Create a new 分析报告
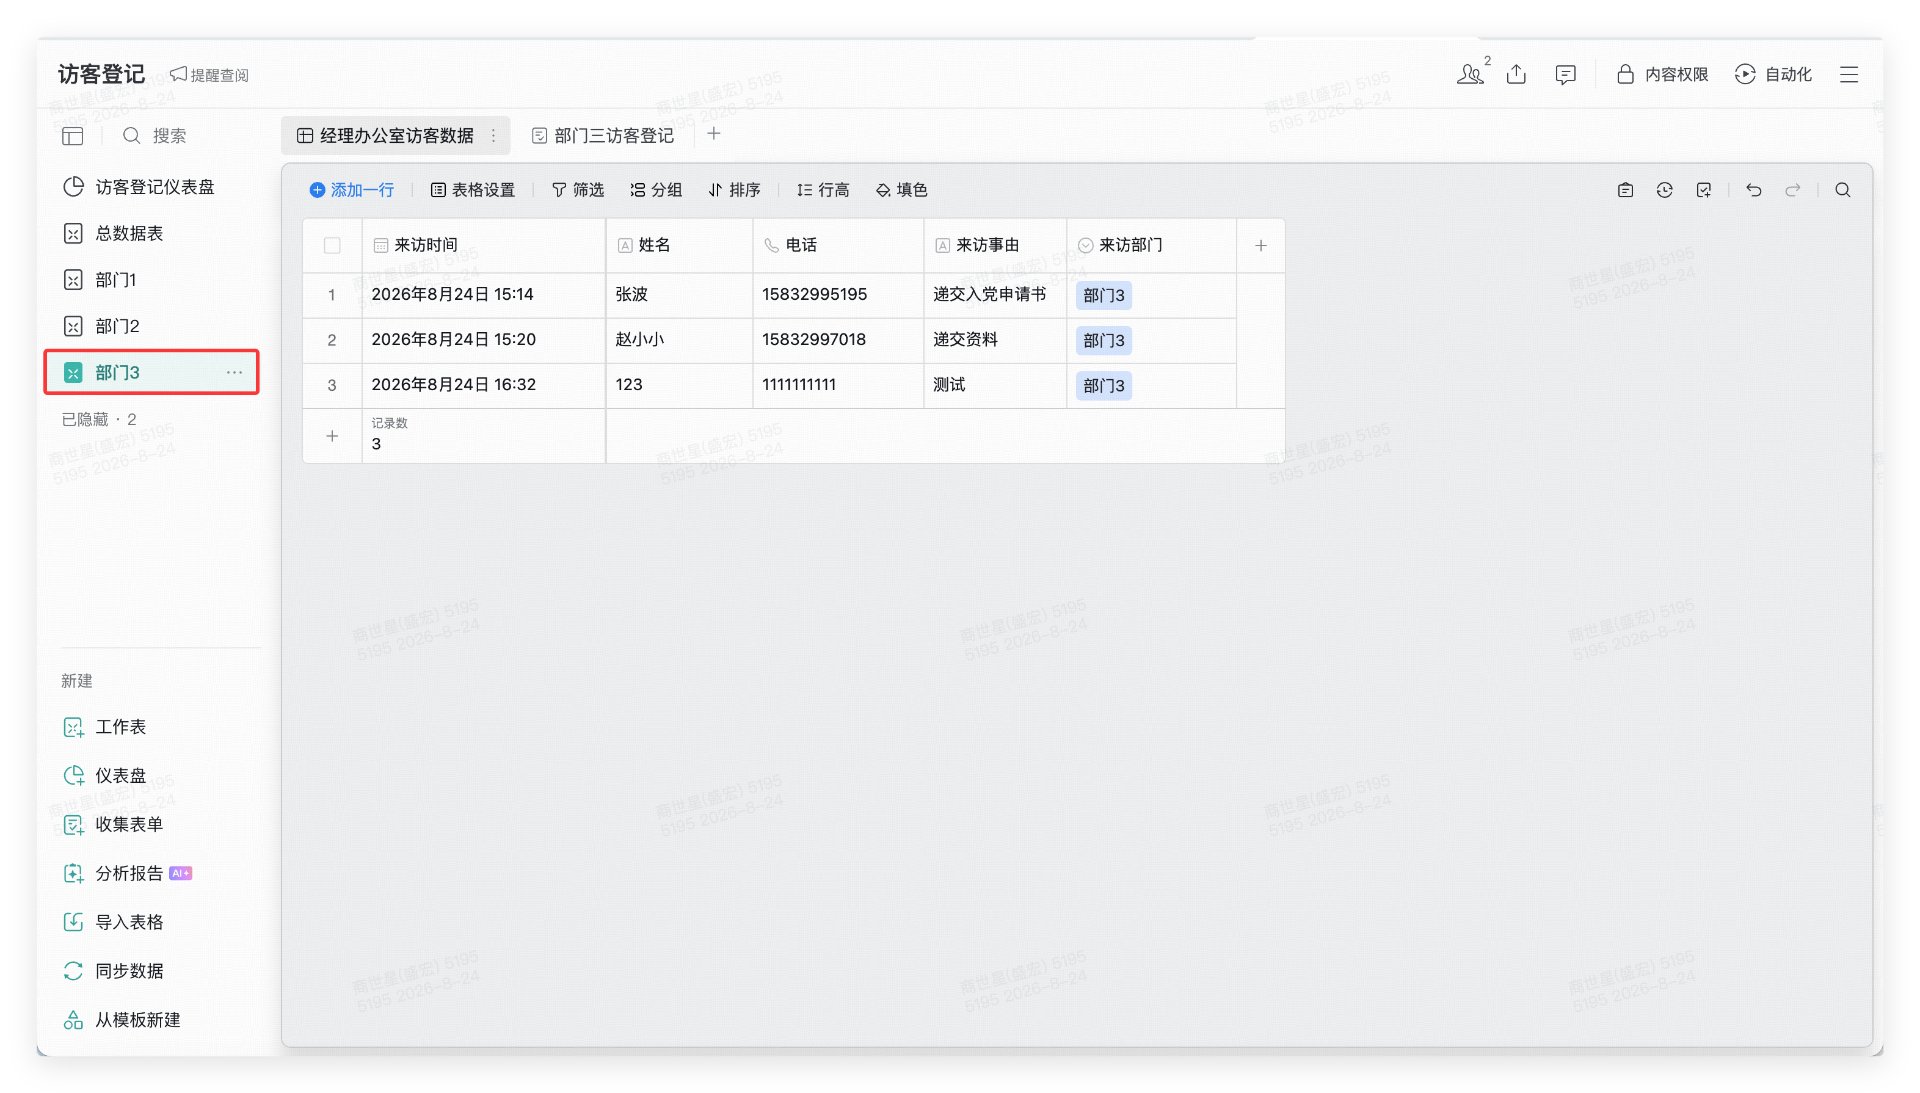 128,874
